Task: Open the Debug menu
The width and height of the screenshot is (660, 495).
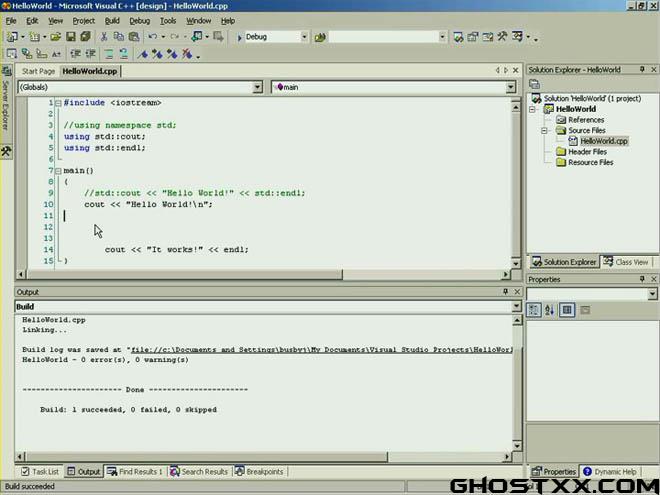Action: point(139,21)
